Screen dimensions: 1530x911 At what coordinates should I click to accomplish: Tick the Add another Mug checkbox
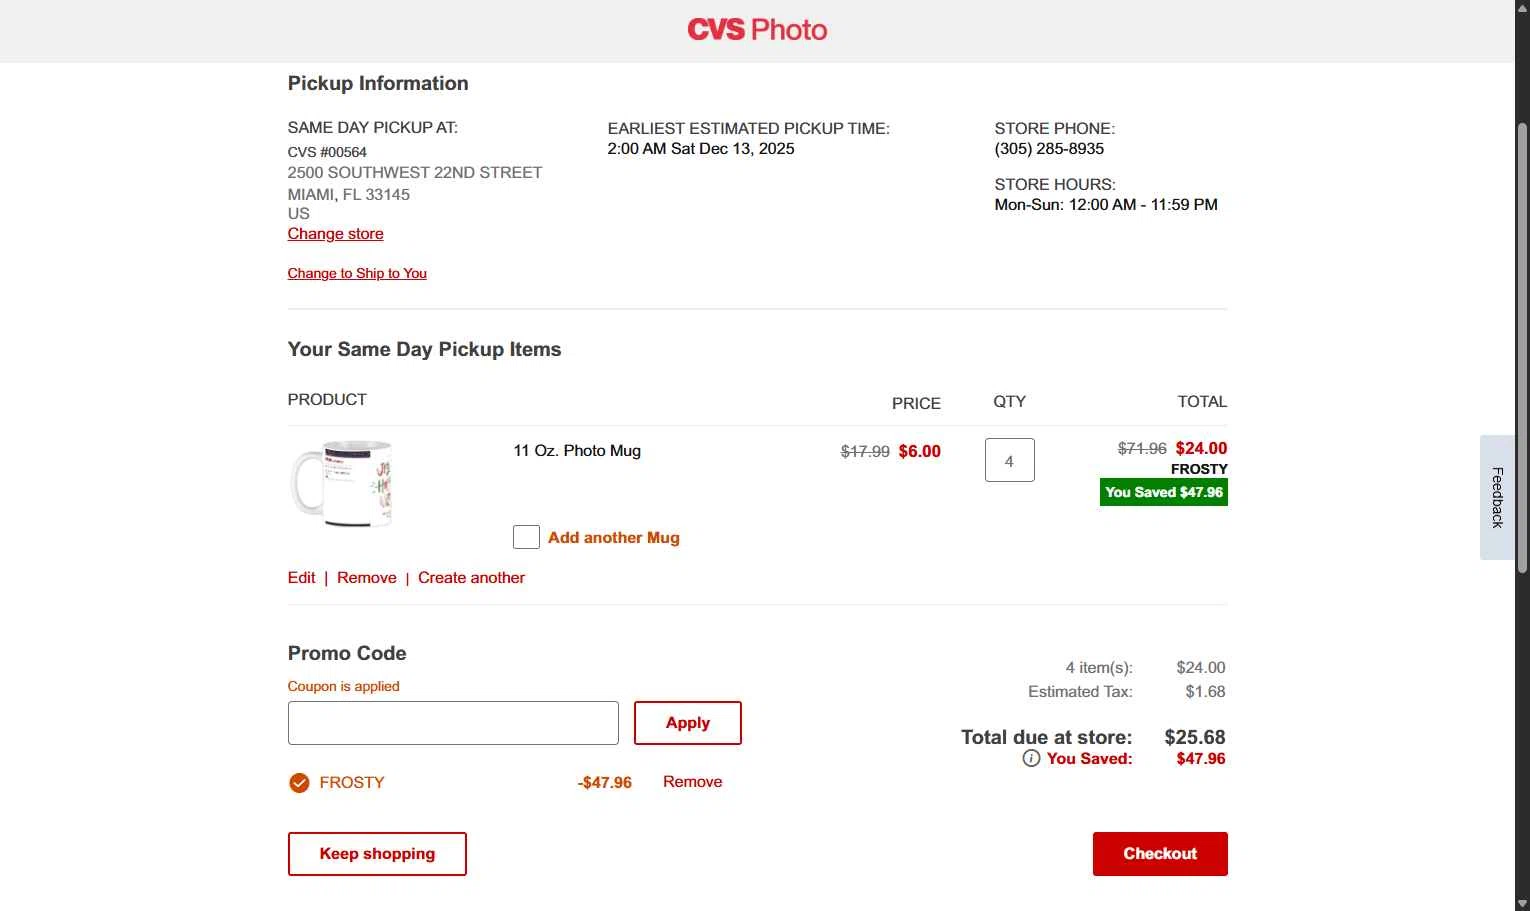[x=526, y=537]
